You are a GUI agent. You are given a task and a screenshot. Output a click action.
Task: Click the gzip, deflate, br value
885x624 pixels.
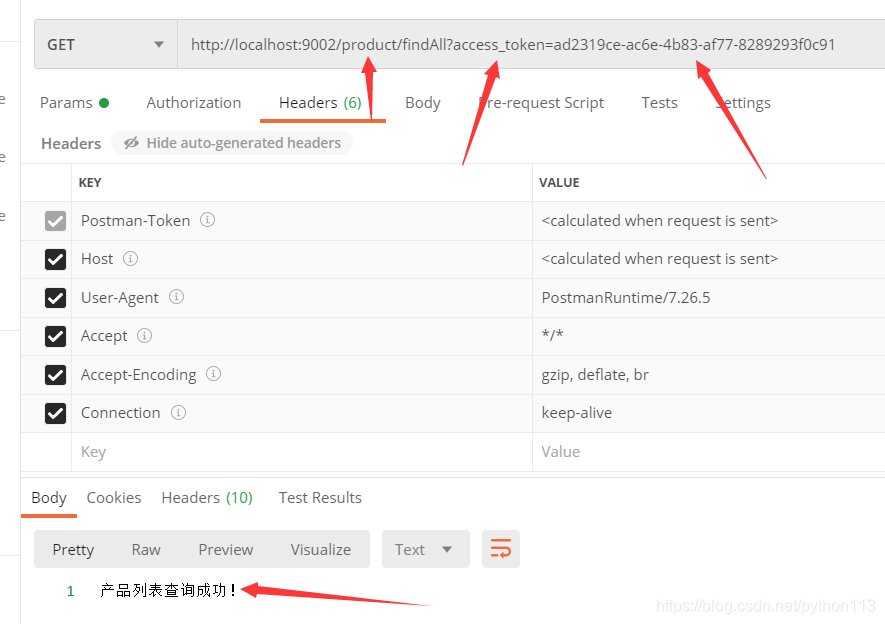point(595,375)
